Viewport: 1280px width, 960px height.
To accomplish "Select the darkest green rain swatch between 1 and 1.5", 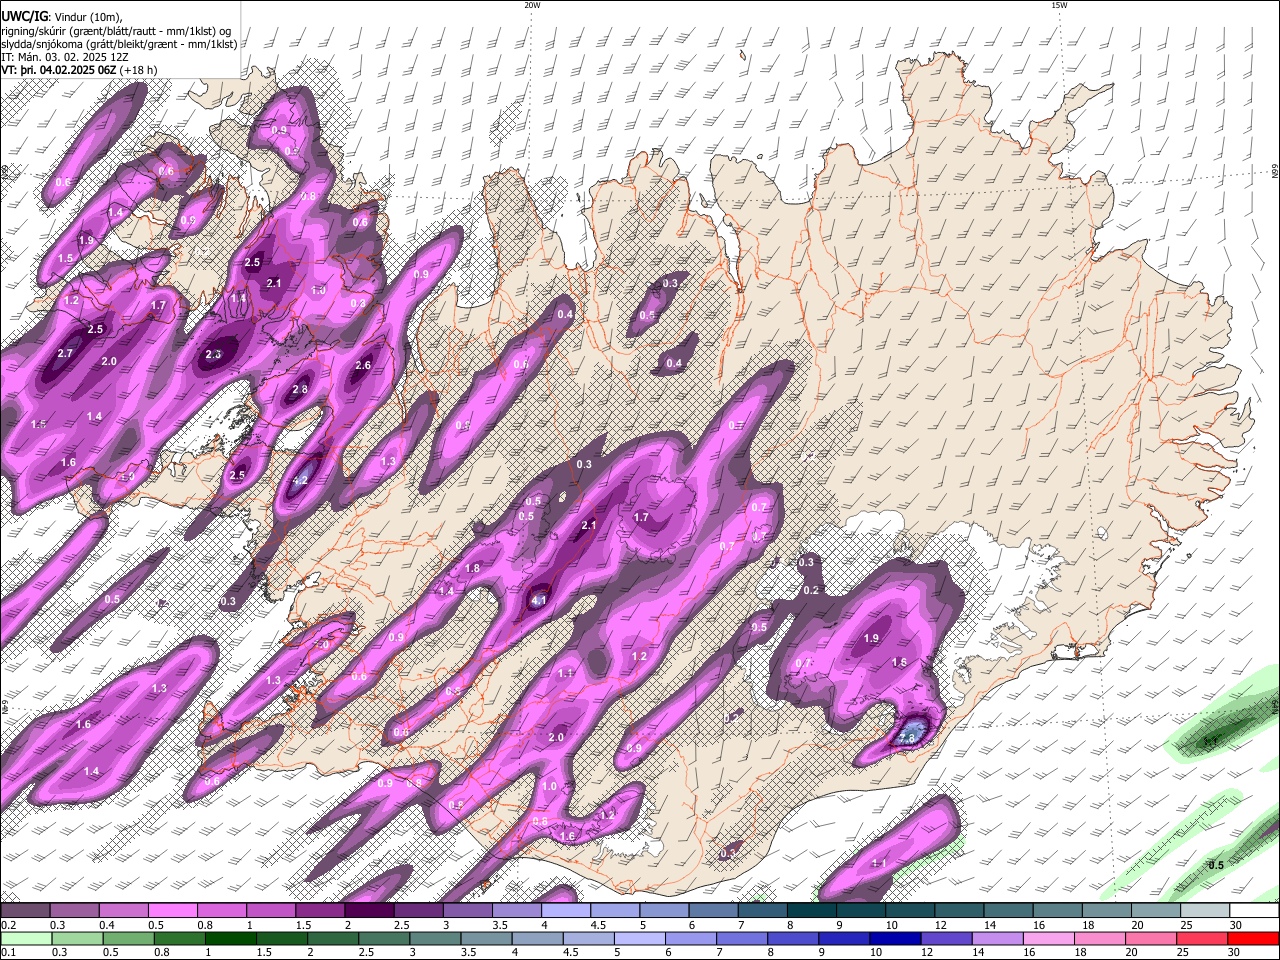I will (231, 939).
